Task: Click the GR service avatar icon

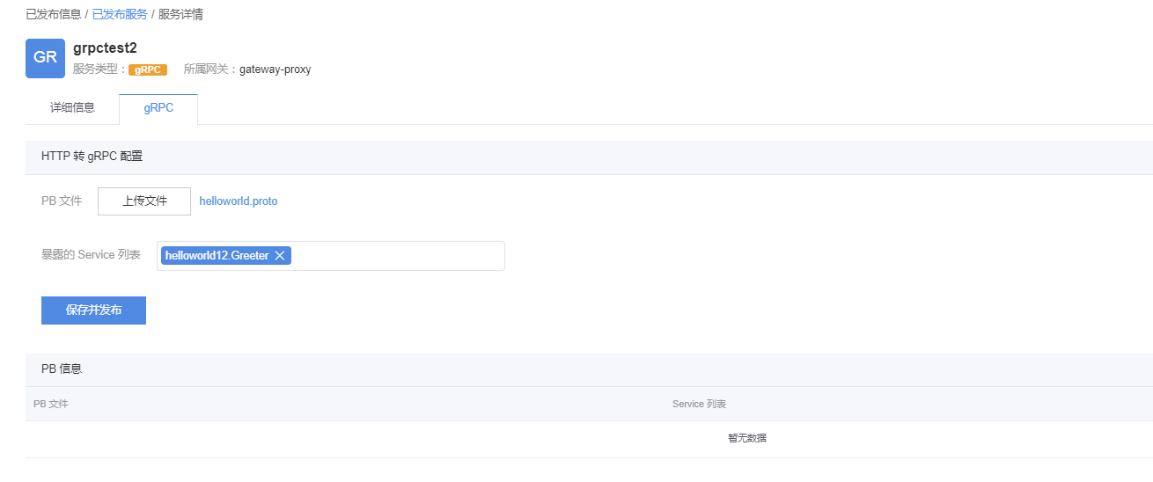Action: coord(45,58)
